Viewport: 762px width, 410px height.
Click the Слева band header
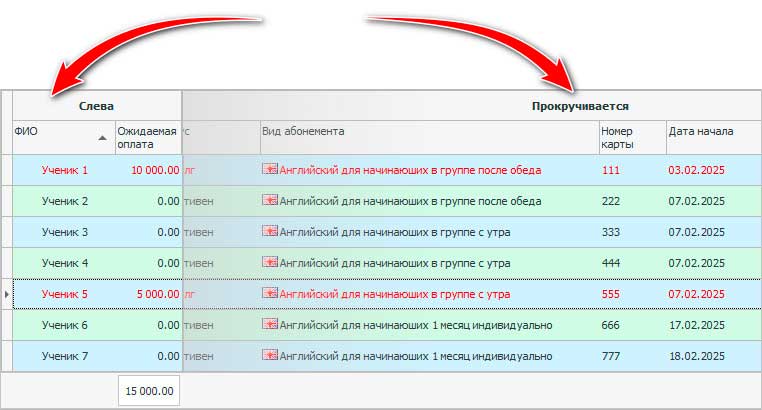pos(96,105)
